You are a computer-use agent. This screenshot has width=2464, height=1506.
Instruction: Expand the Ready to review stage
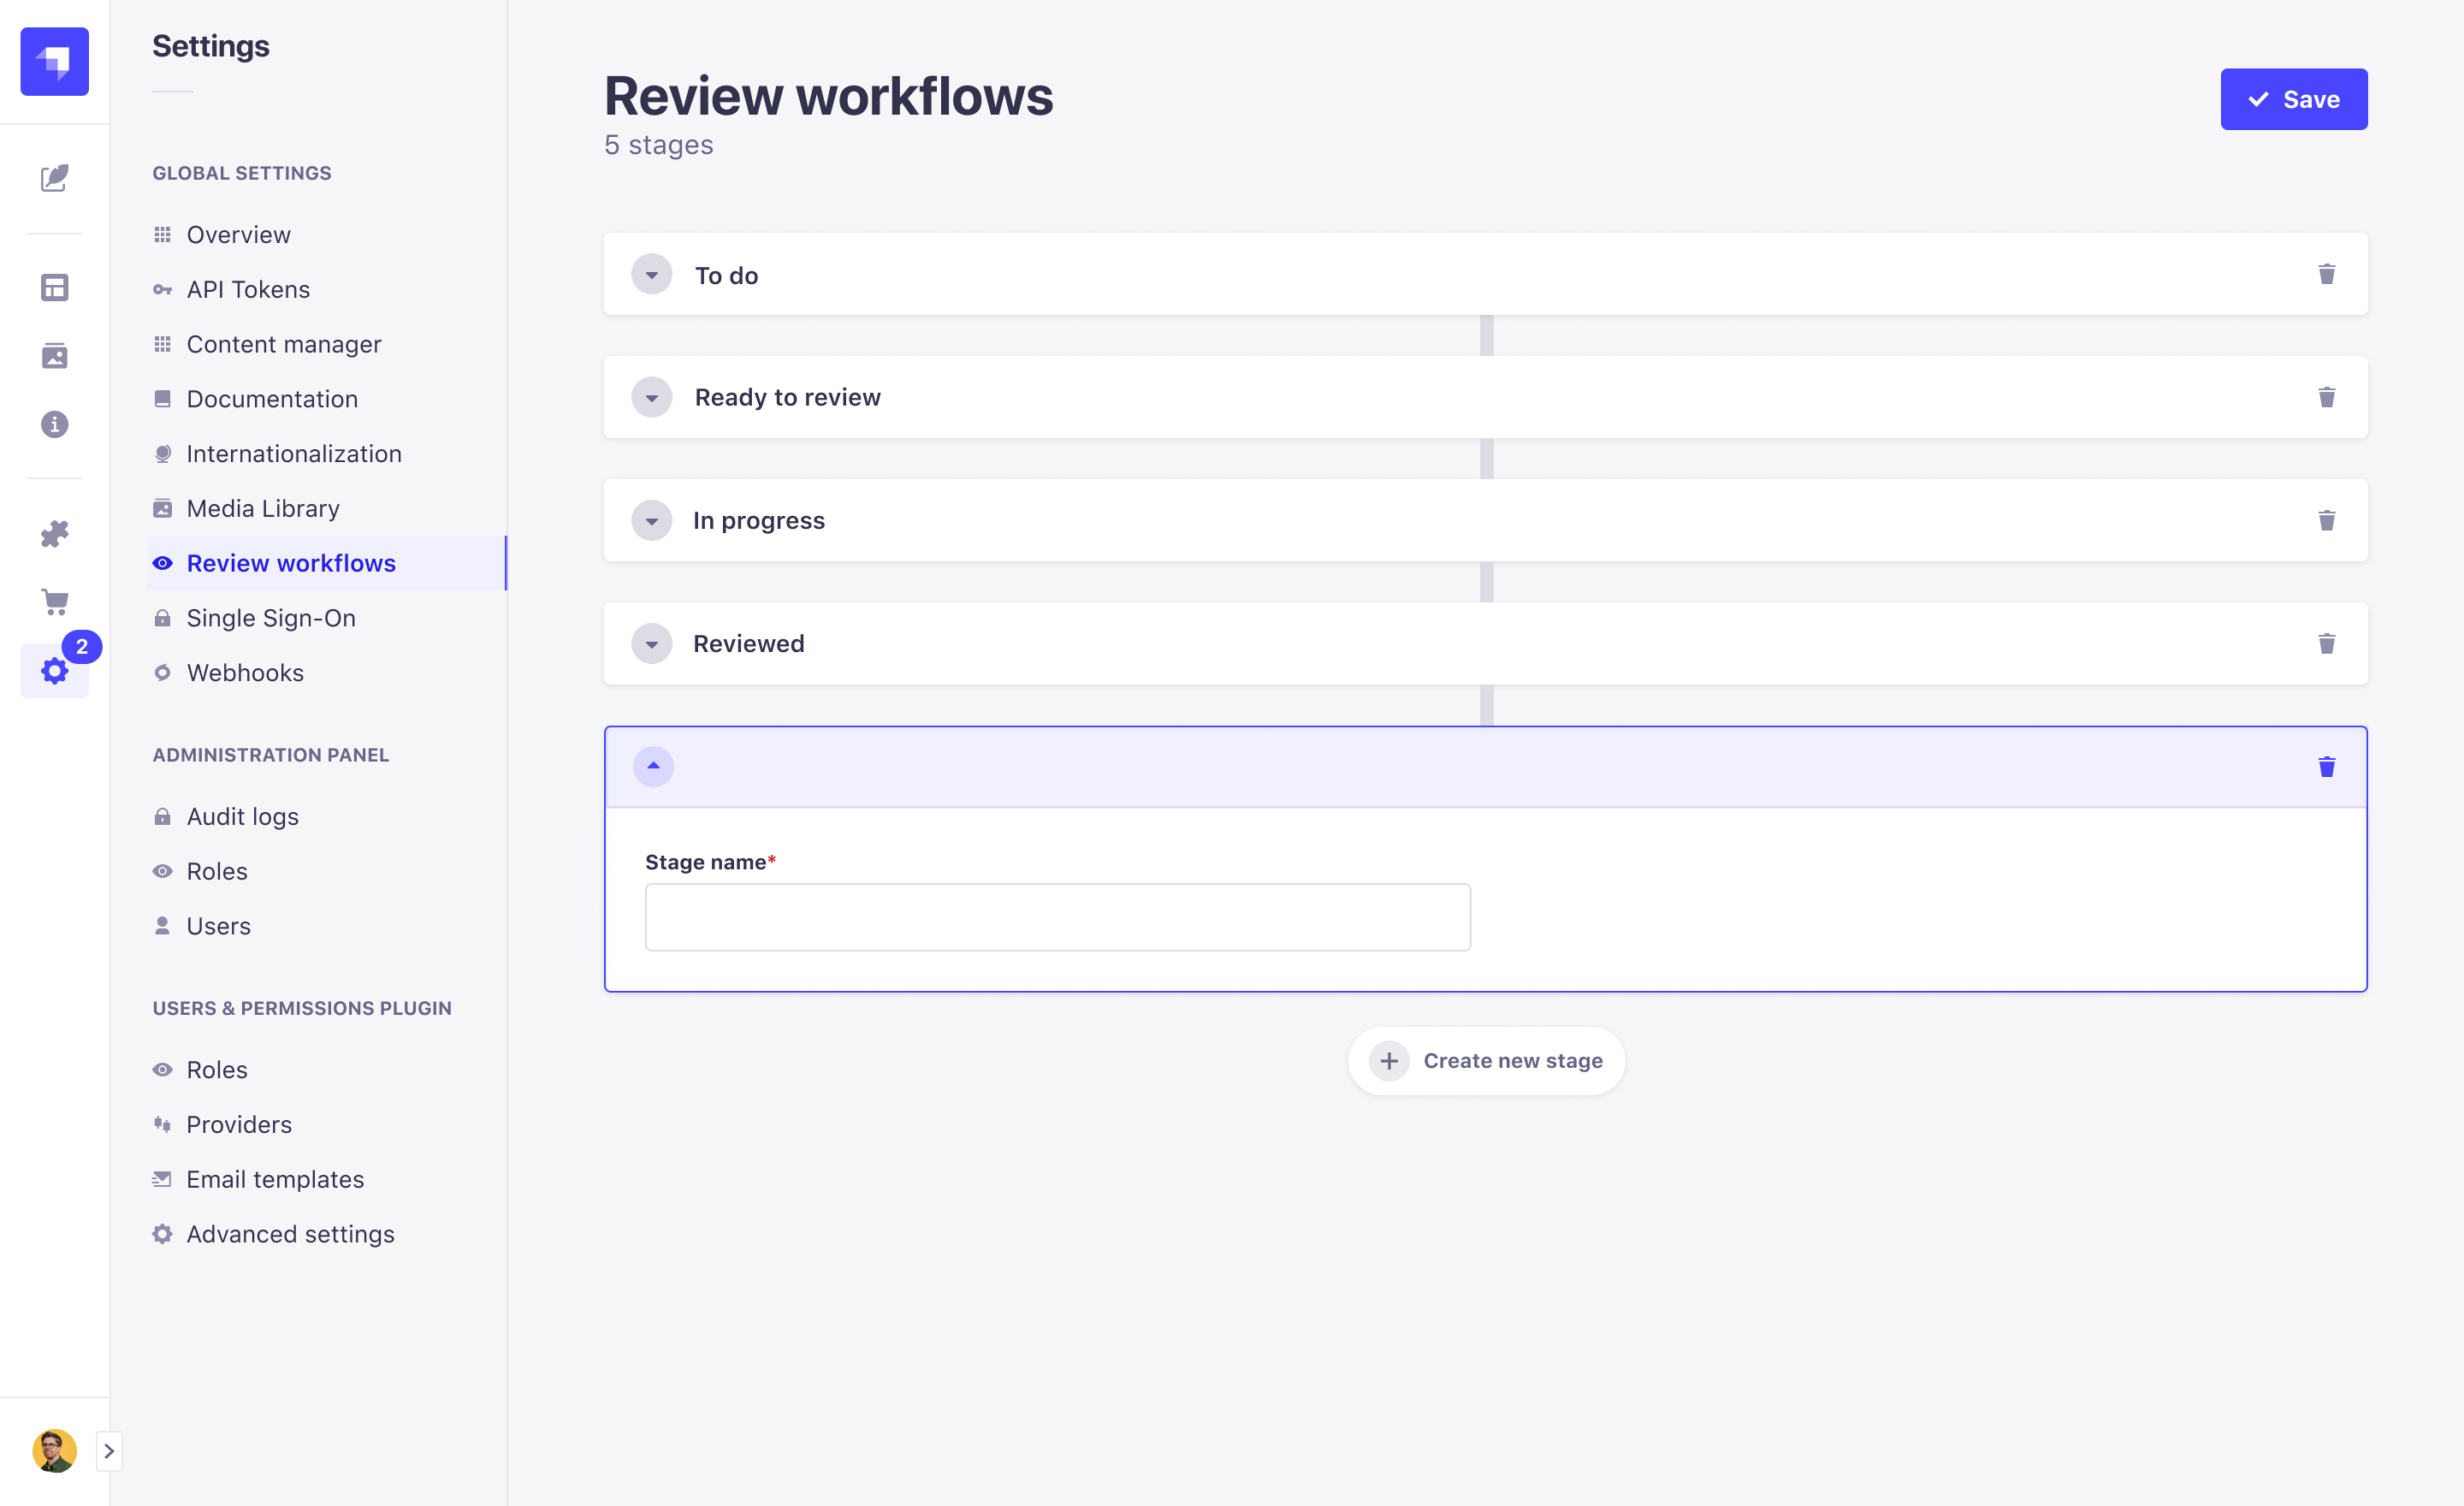pos(651,398)
